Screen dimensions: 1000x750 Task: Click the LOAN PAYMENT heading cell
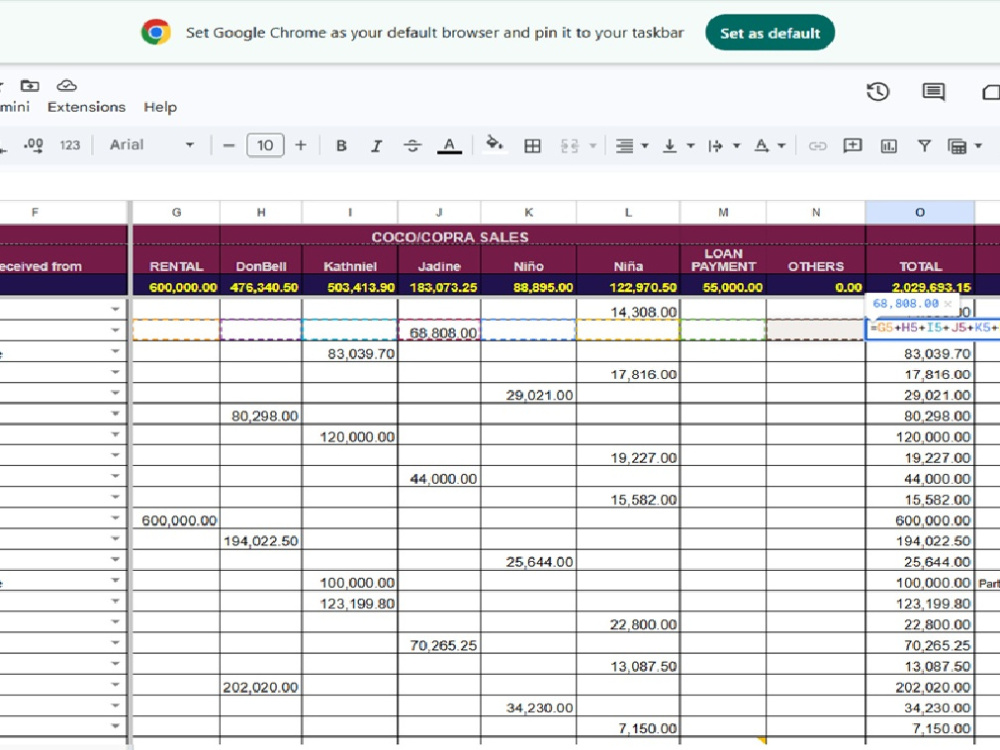pos(723,260)
